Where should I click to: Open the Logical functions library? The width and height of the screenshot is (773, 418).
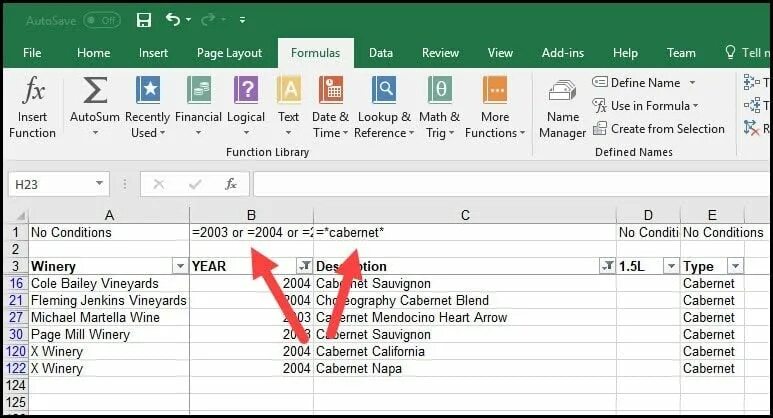(246, 107)
